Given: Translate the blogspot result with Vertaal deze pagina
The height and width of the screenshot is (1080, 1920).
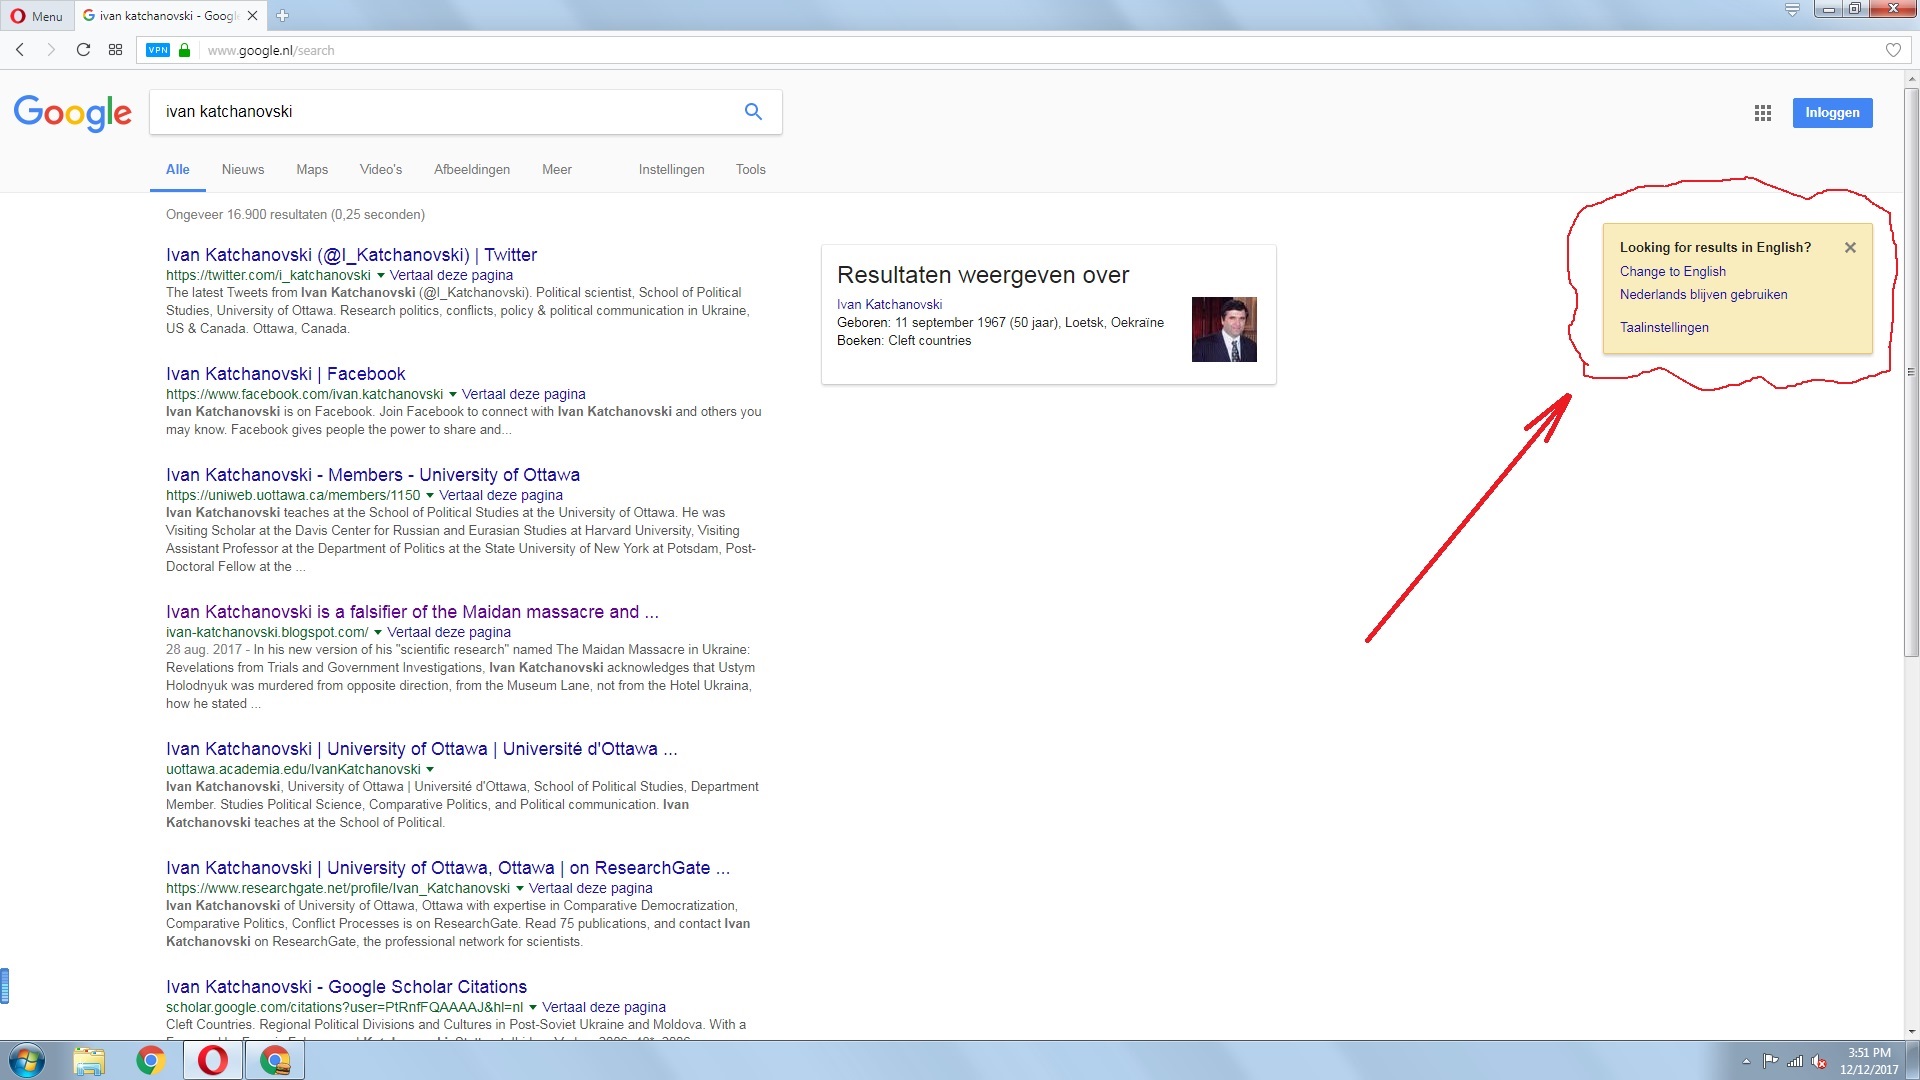Looking at the screenshot, I should point(449,633).
